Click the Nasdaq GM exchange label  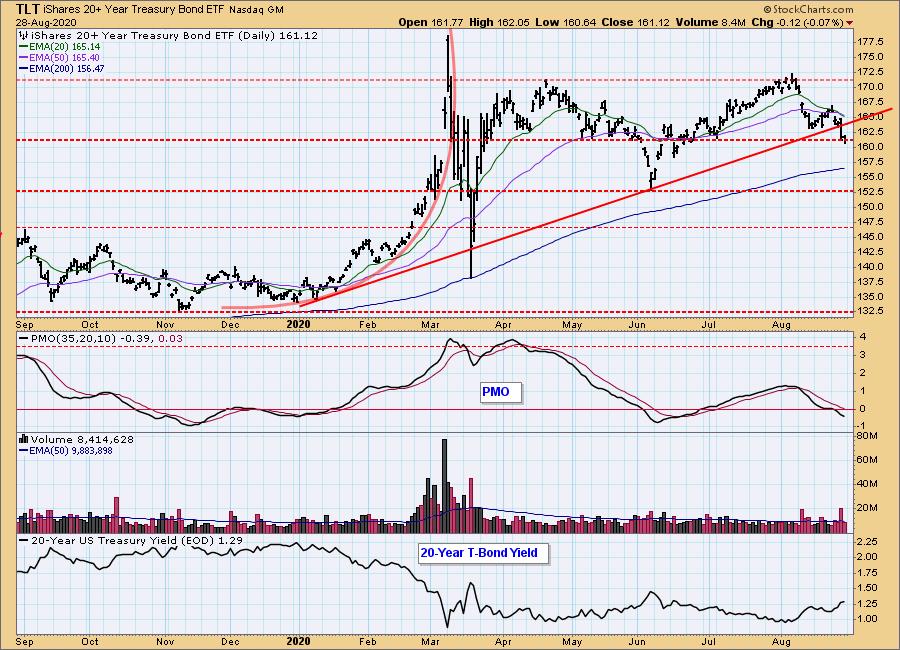point(256,9)
